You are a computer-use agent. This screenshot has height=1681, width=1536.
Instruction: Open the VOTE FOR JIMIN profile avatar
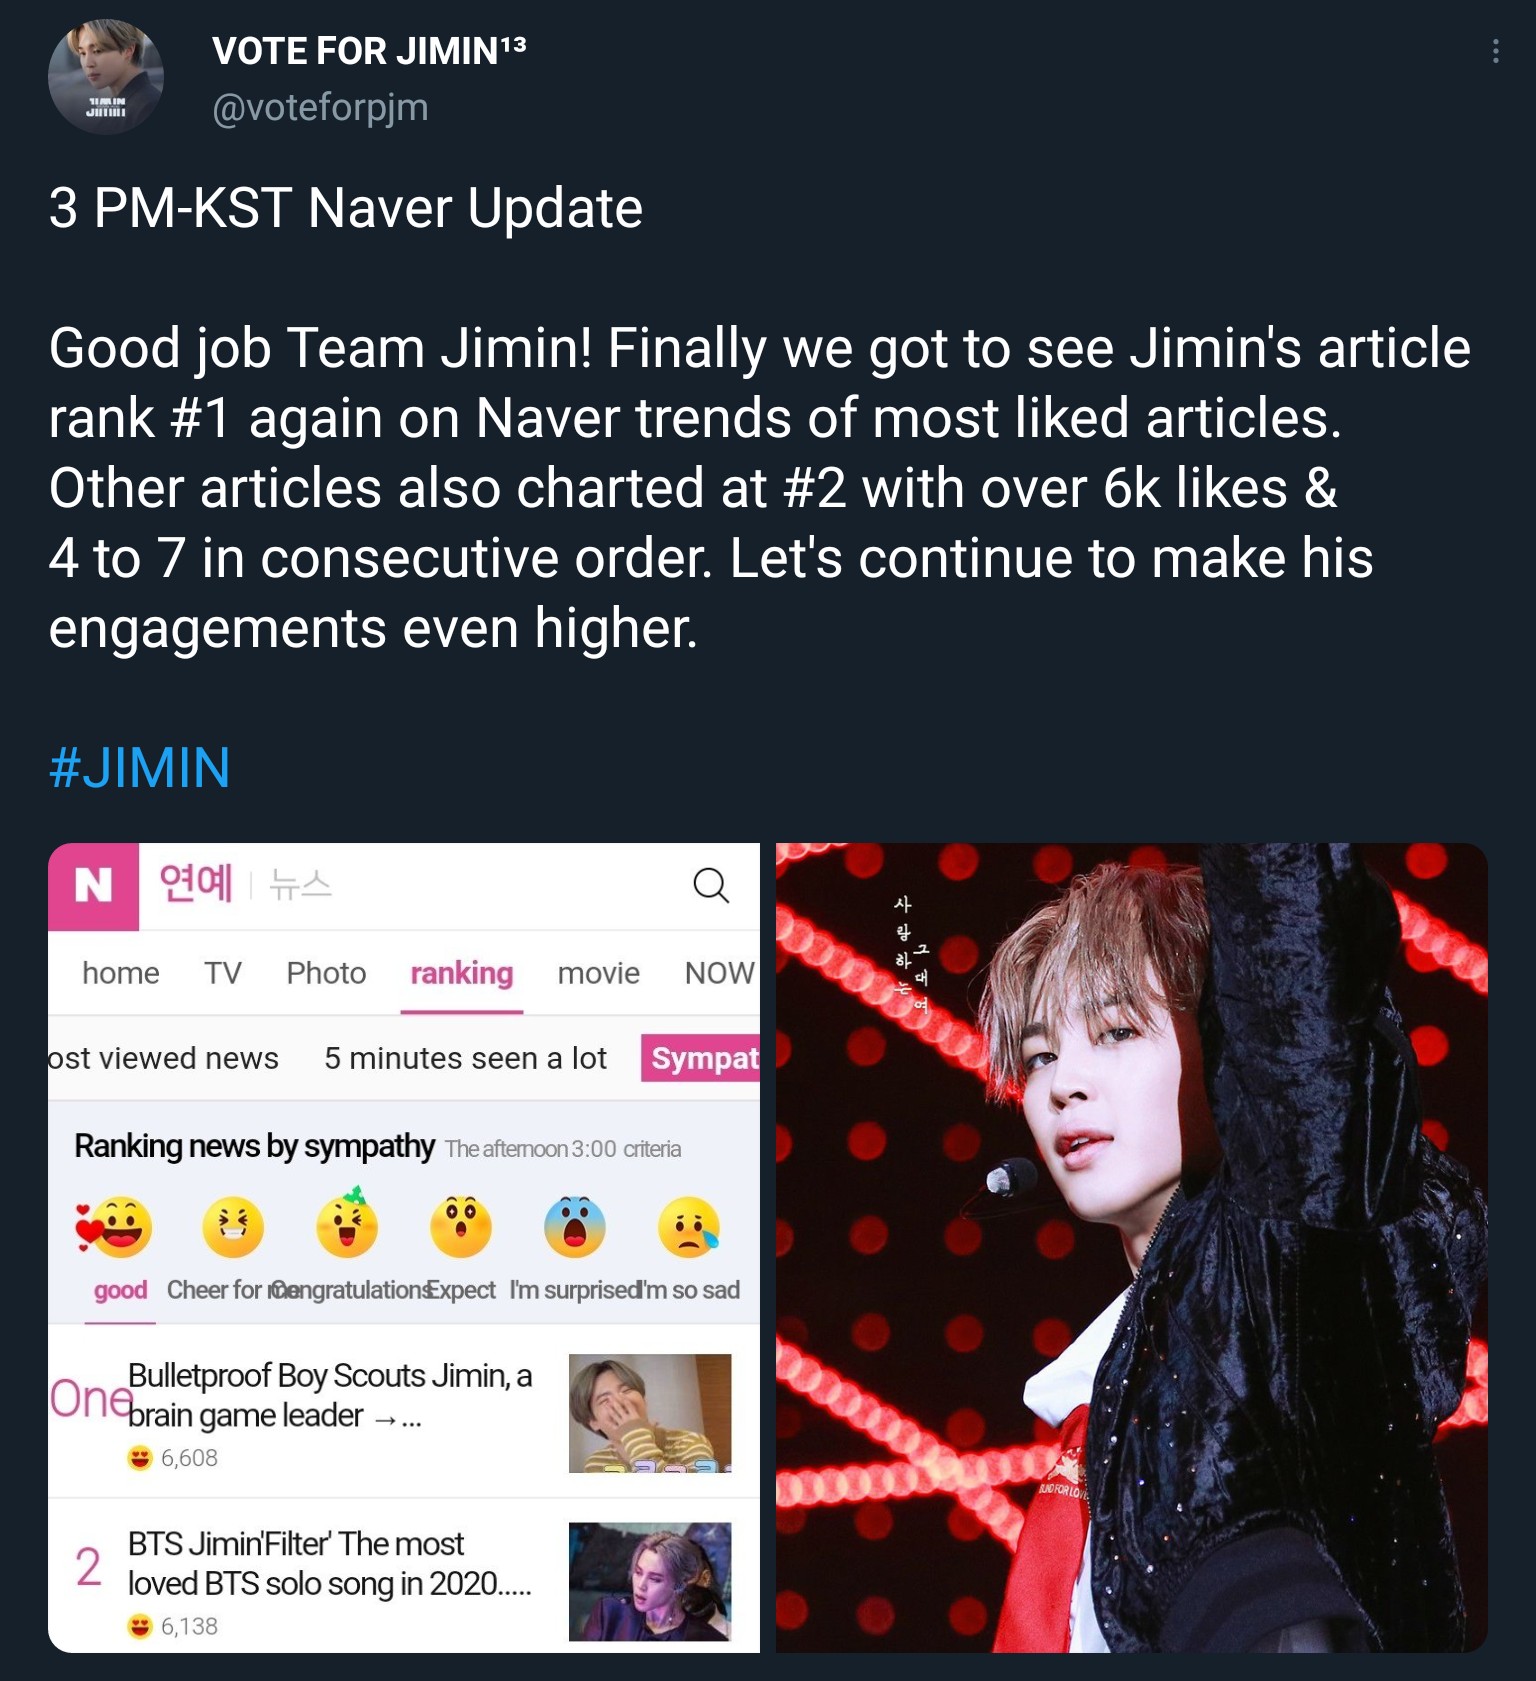pos(106,77)
